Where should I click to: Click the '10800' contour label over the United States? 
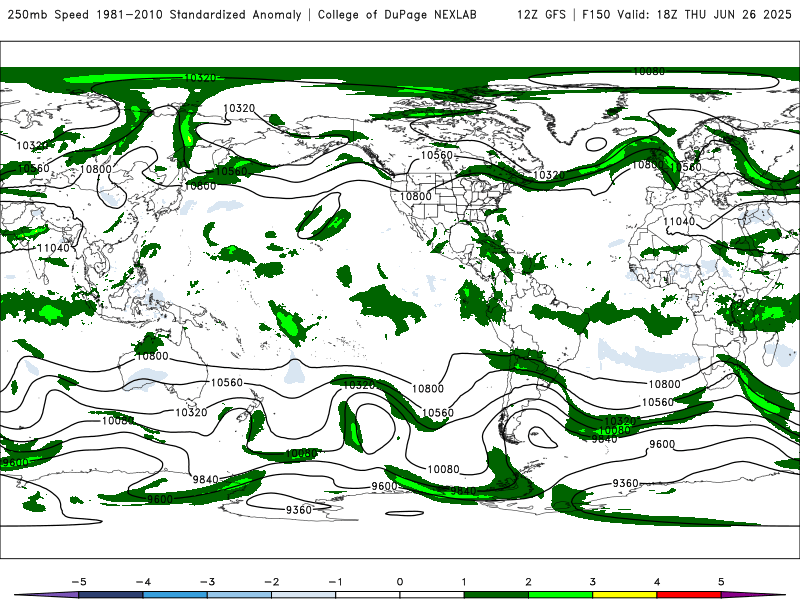point(416,196)
